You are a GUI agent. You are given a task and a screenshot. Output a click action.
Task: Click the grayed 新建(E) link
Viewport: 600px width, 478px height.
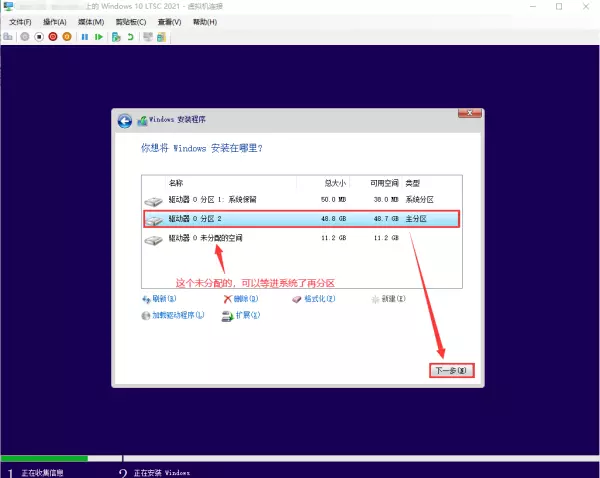[x=393, y=299]
